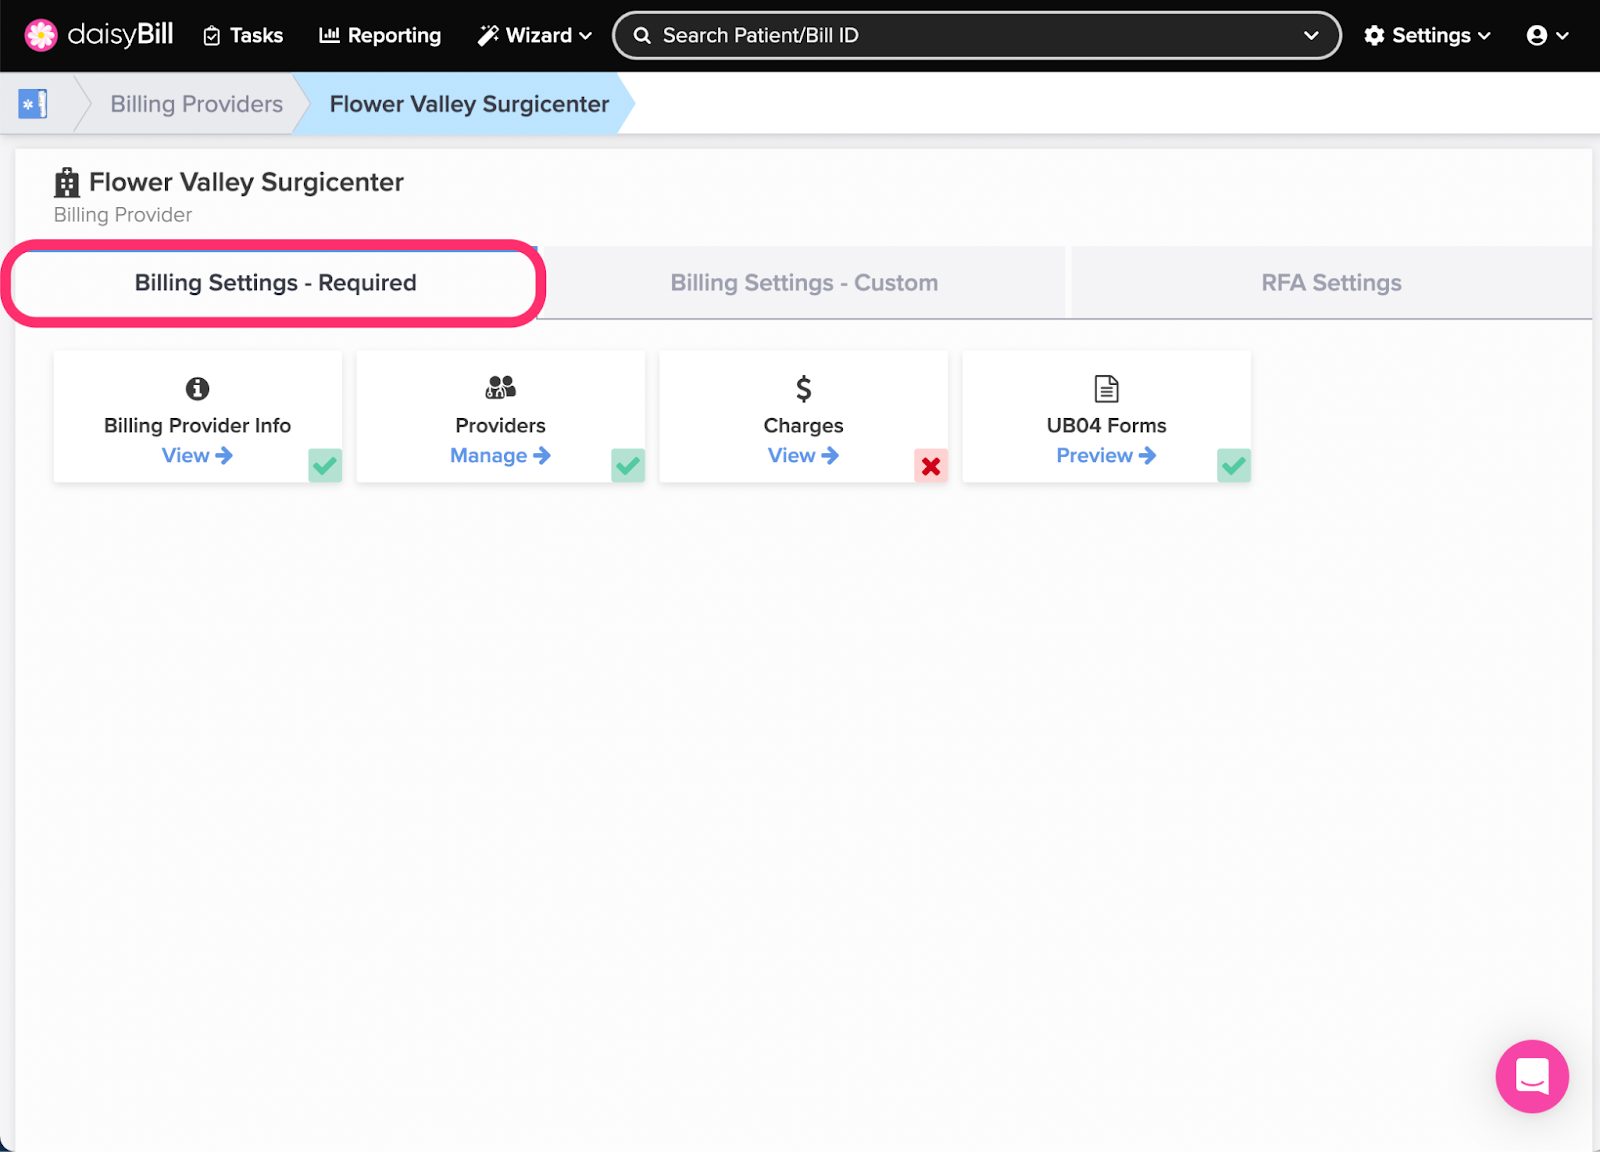The height and width of the screenshot is (1152, 1600).
Task: Click red X status on Charges card
Action: 931,465
